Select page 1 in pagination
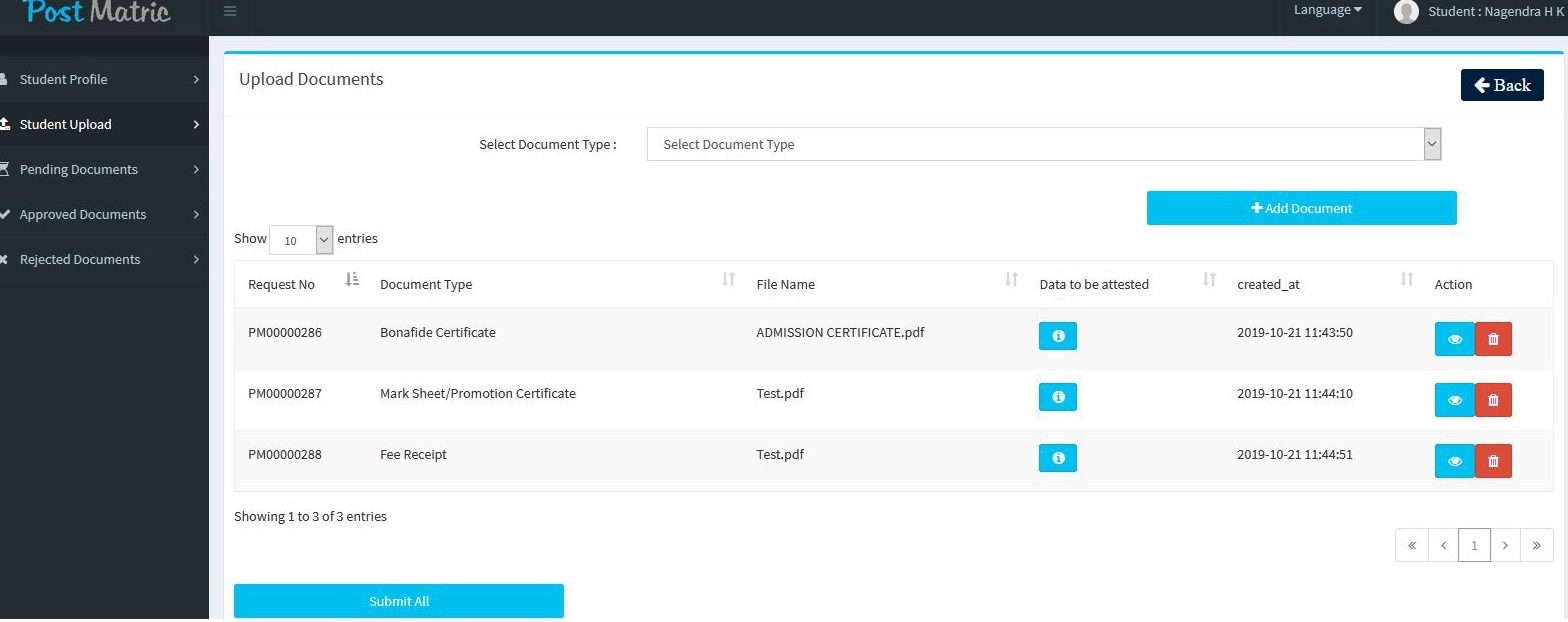The image size is (1568, 622). [1474, 545]
